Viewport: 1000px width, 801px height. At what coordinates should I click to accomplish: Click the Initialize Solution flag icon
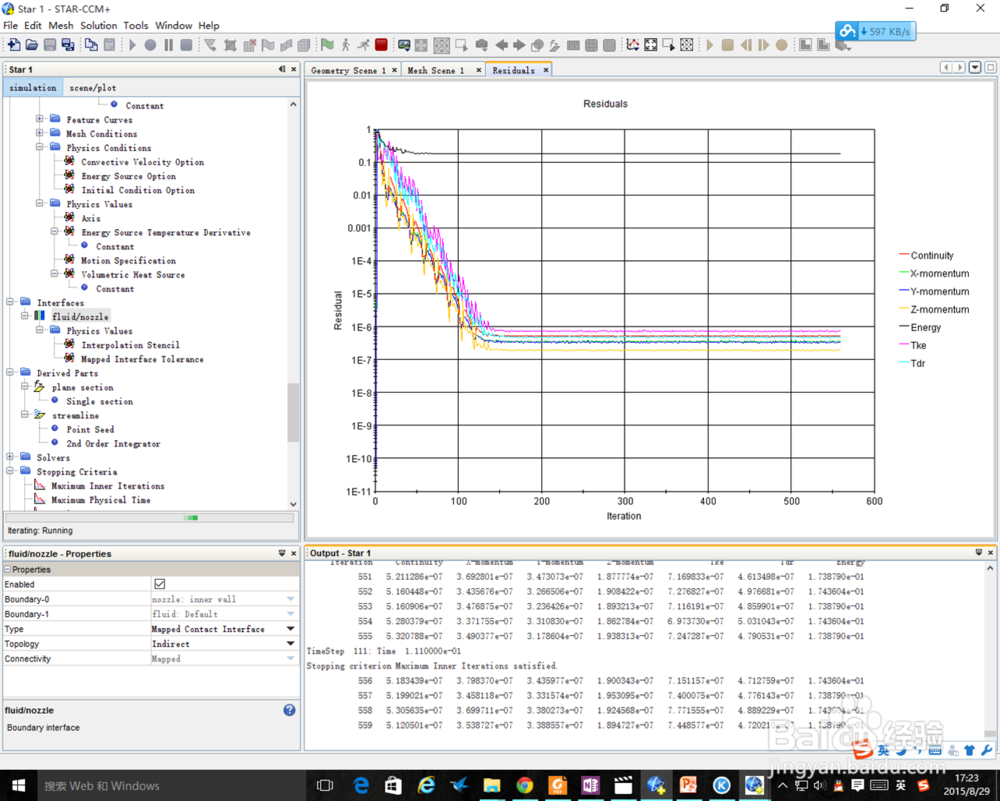pos(327,45)
